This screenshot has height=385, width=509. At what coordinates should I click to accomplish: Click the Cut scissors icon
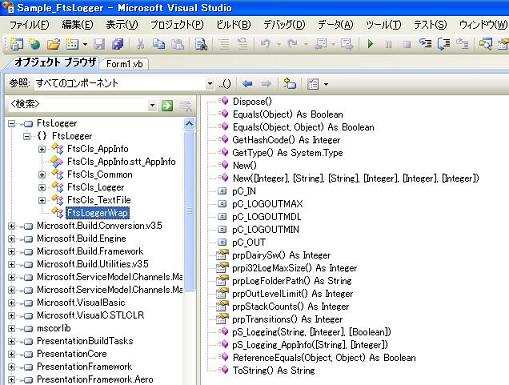[x=140, y=44]
